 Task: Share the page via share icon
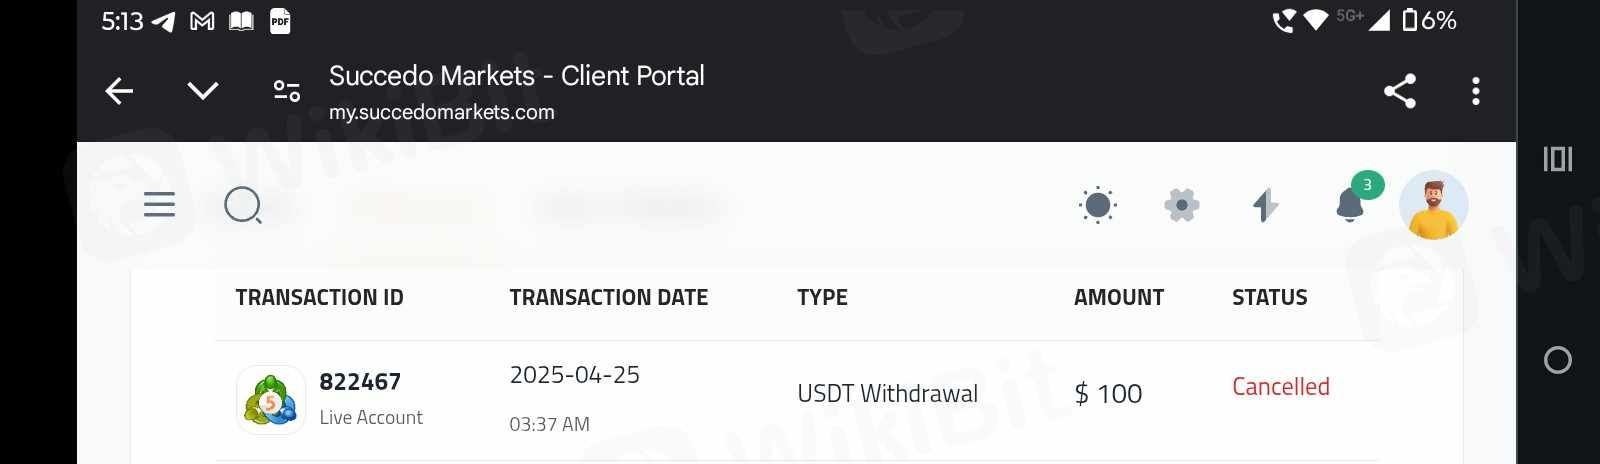tap(1400, 91)
